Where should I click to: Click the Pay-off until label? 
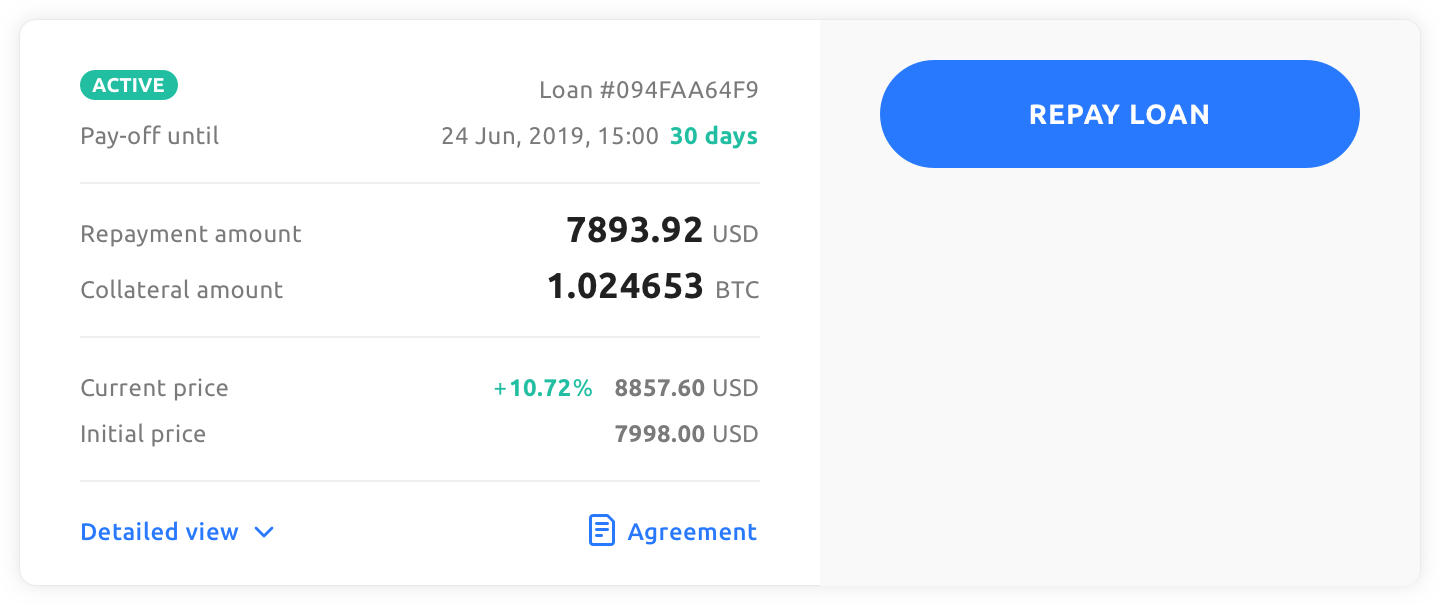pyautogui.click(x=150, y=136)
